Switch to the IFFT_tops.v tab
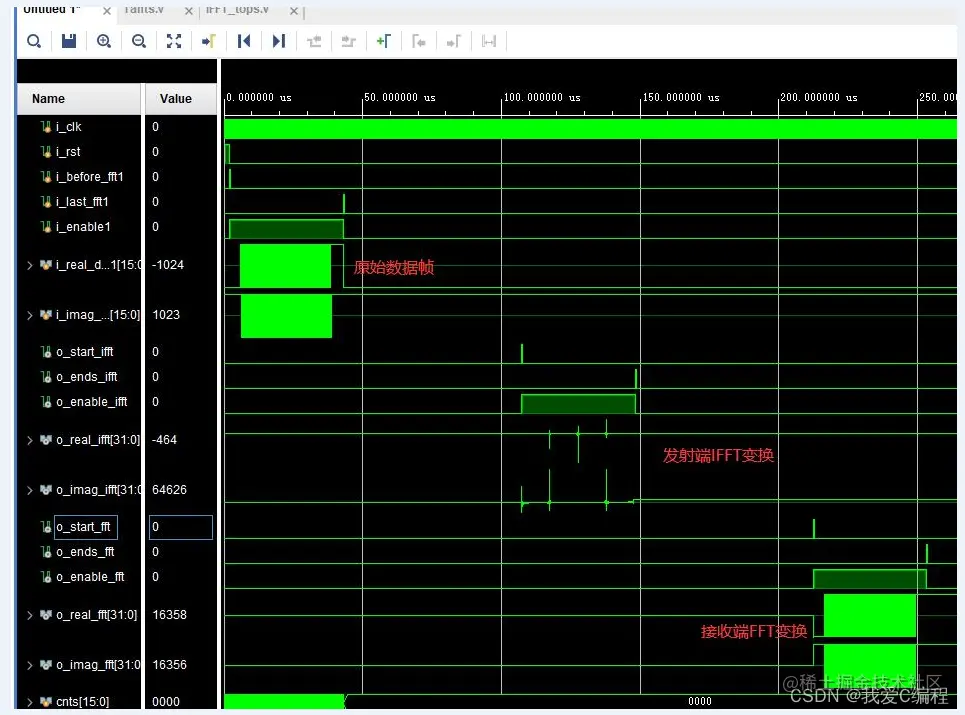 click(237, 10)
